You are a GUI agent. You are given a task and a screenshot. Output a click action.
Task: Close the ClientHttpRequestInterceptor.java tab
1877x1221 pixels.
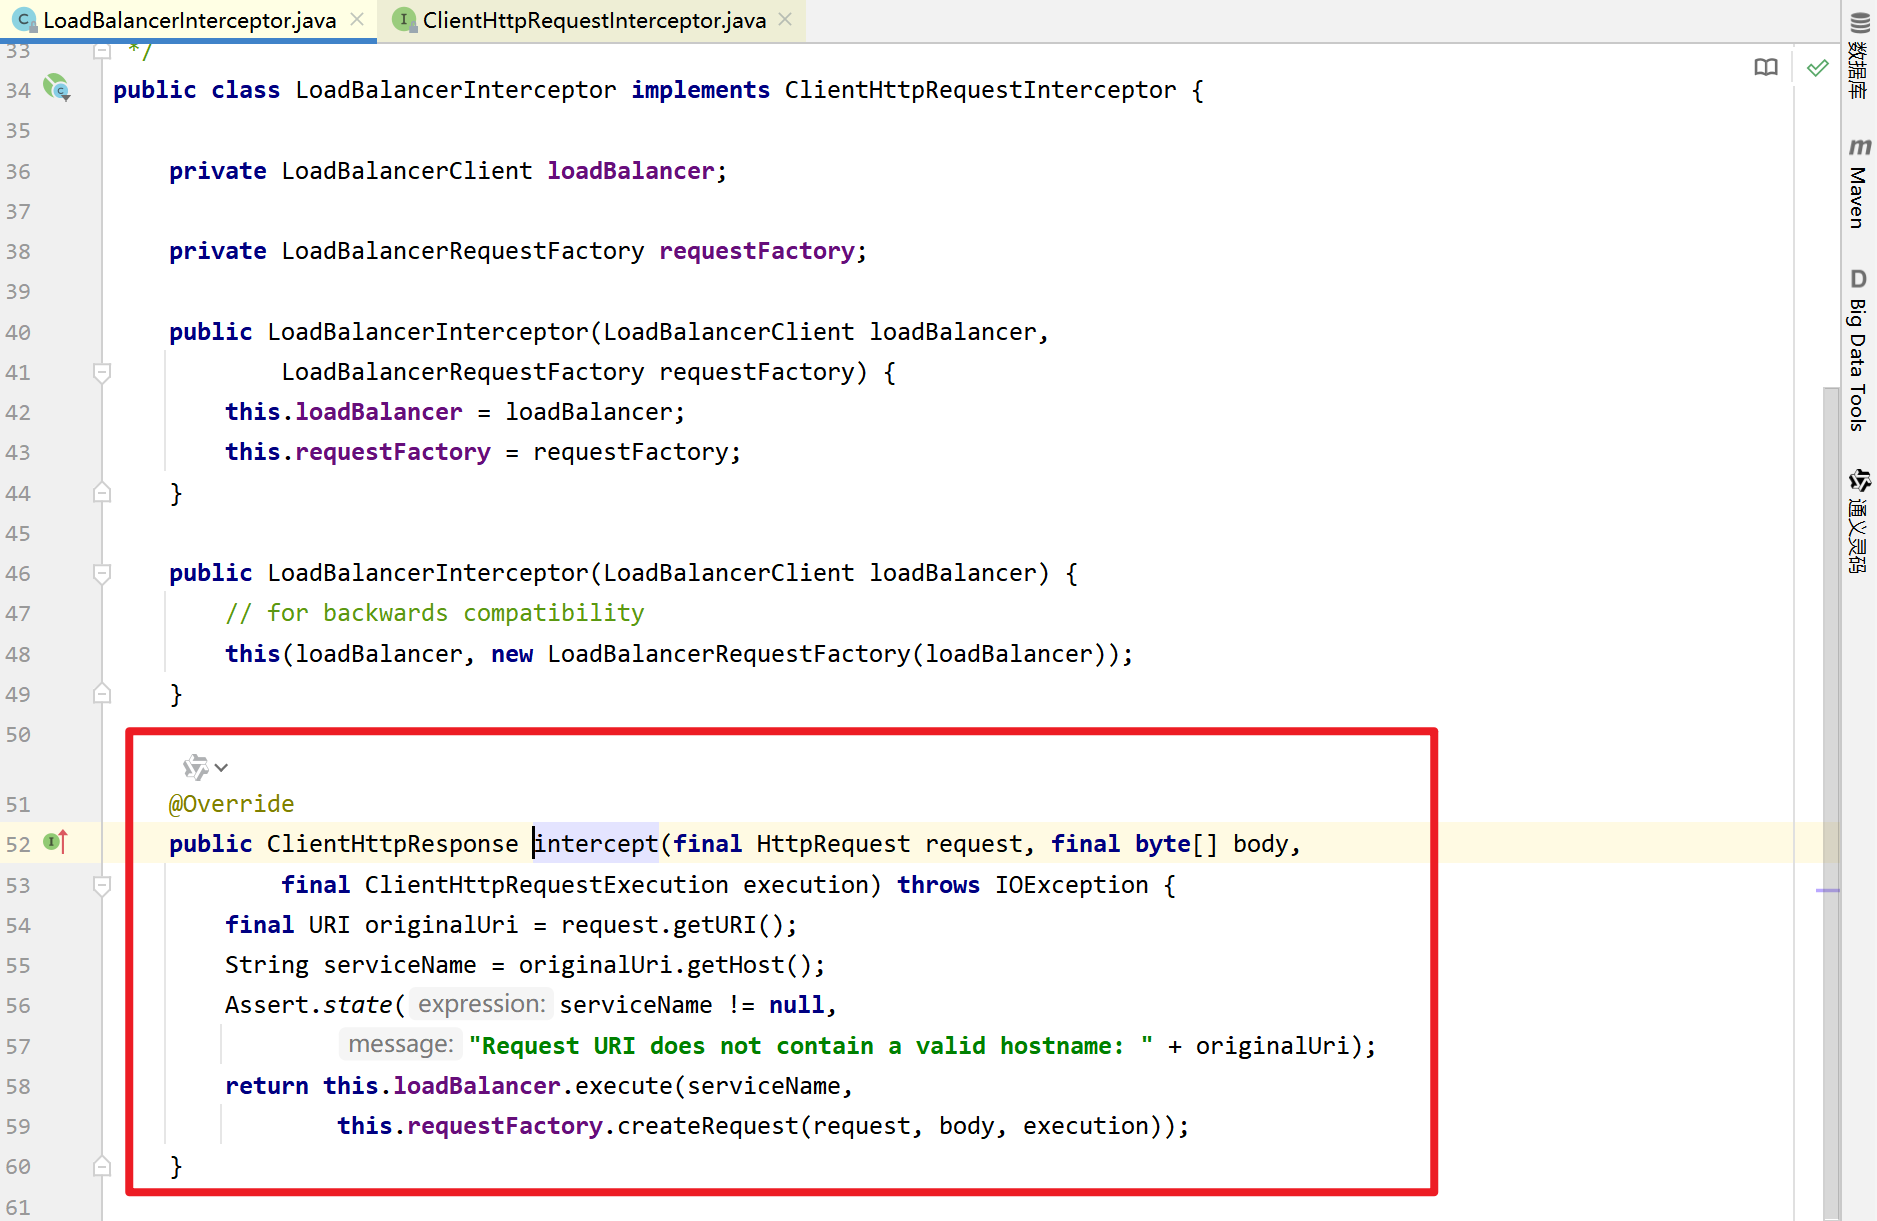pos(785,20)
